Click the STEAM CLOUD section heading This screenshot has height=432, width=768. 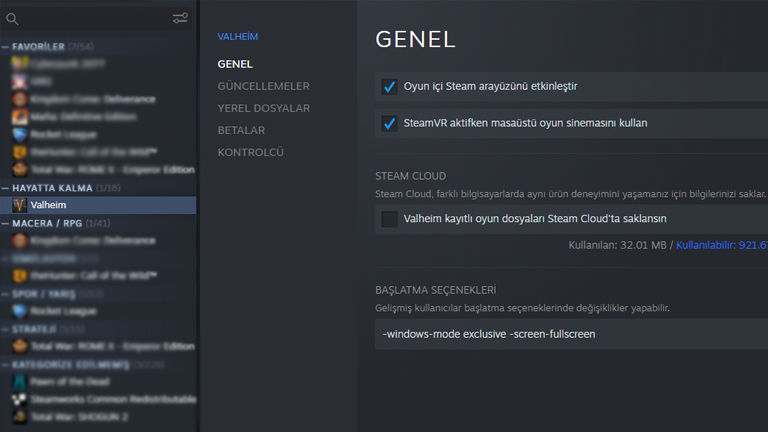(x=410, y=176)
